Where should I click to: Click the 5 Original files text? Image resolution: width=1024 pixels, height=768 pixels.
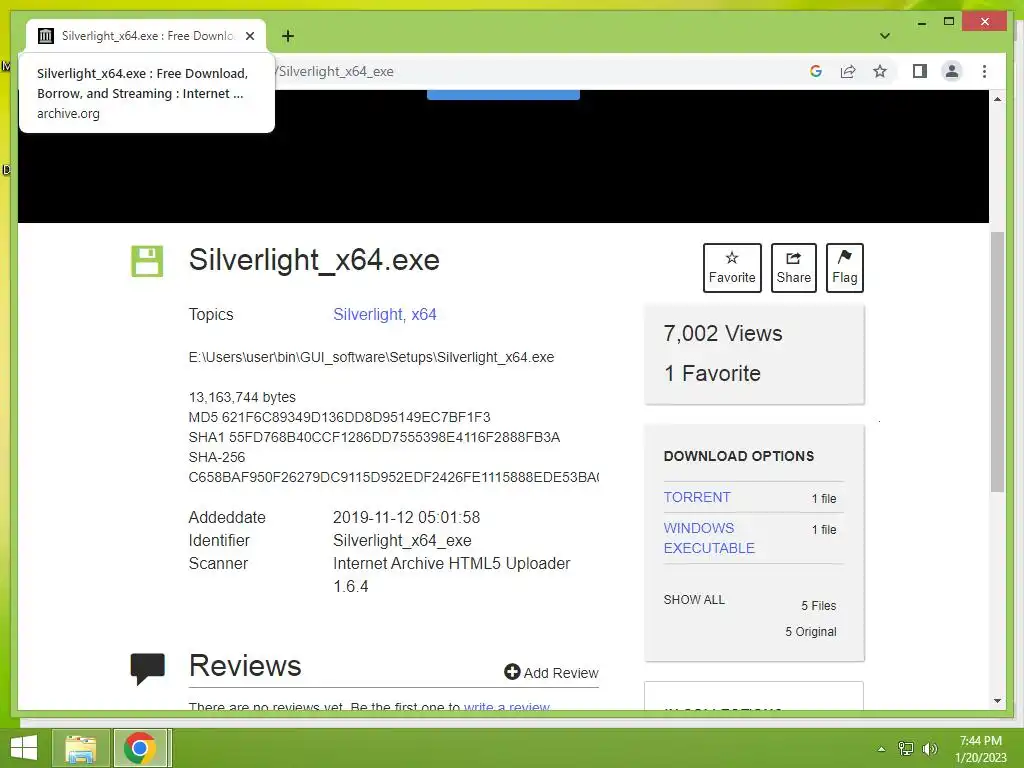coord(810,632)
